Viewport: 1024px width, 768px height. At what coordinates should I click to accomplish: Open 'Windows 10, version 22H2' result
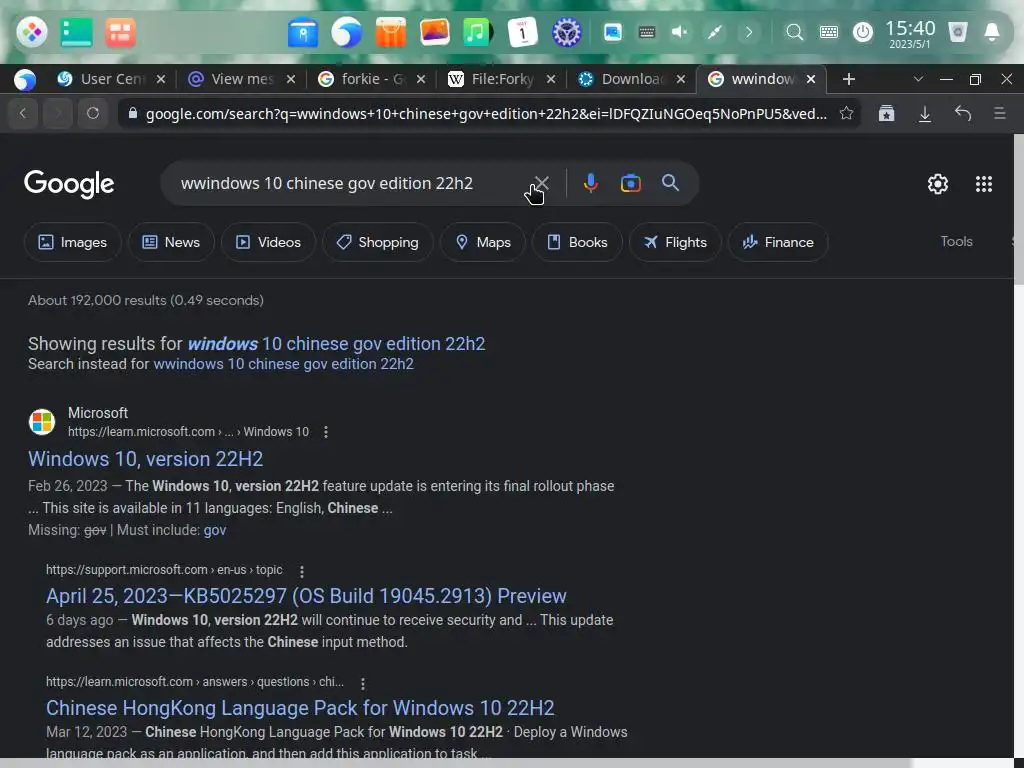coord(146,459)
